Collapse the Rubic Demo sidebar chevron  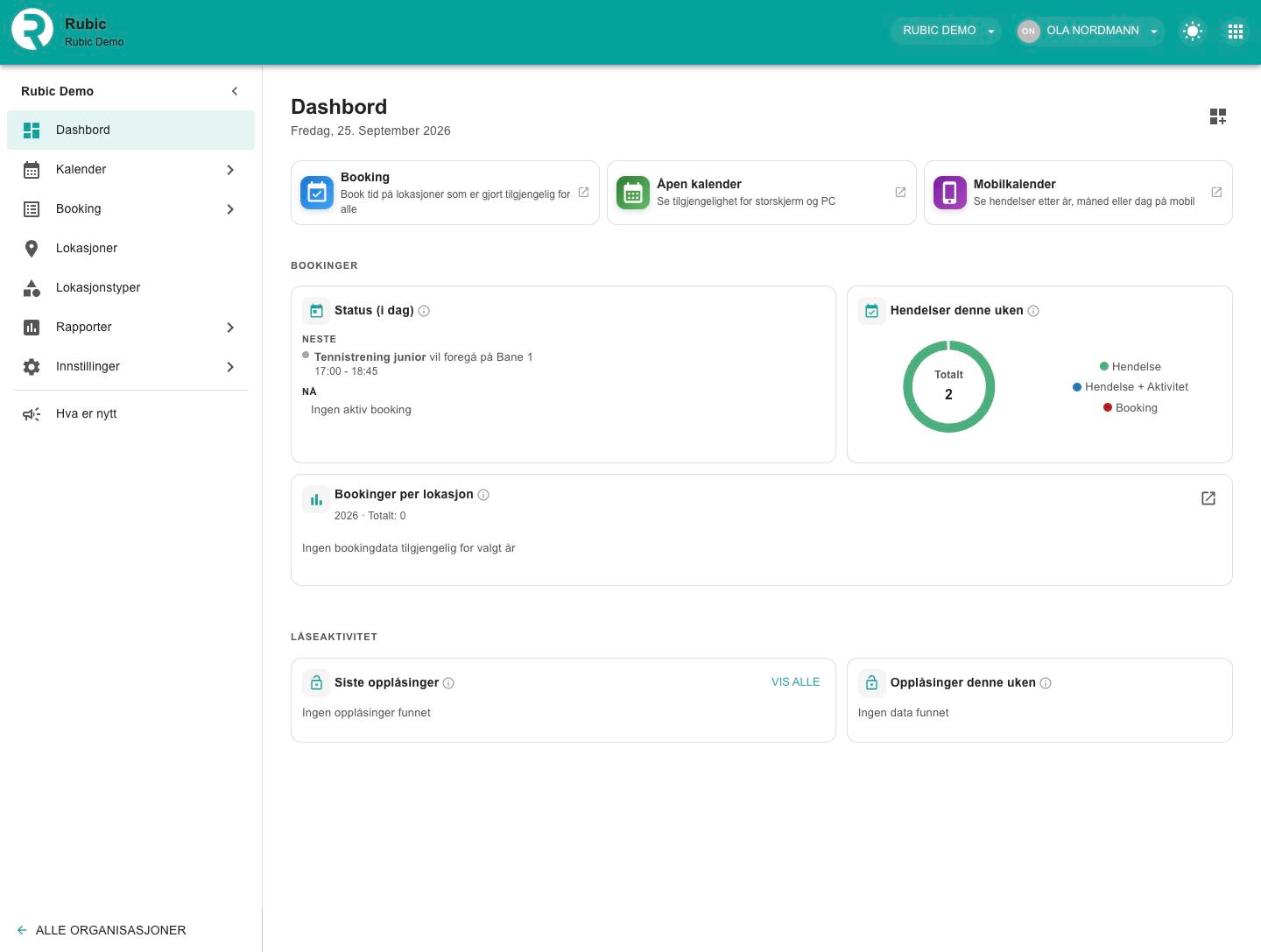coord(235,91)
